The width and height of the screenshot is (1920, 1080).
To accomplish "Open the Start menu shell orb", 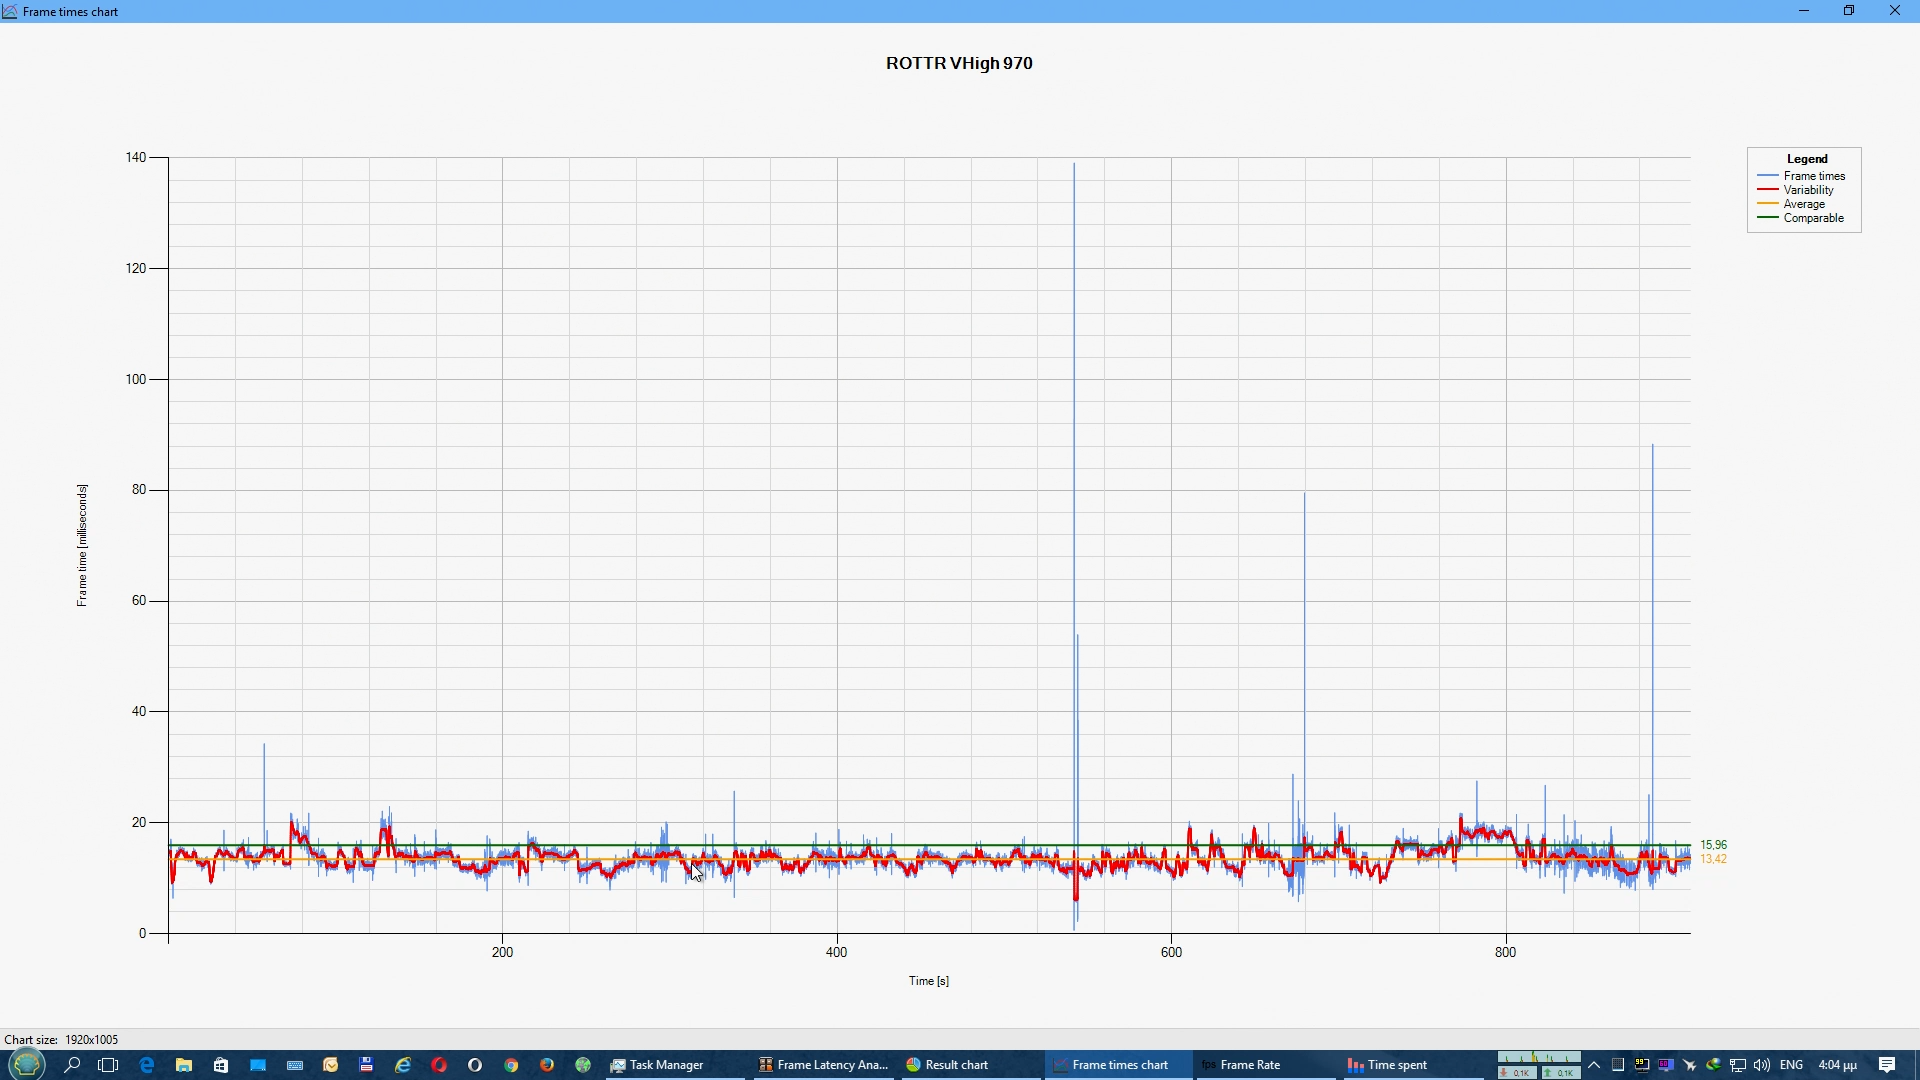I will 27,1064.
